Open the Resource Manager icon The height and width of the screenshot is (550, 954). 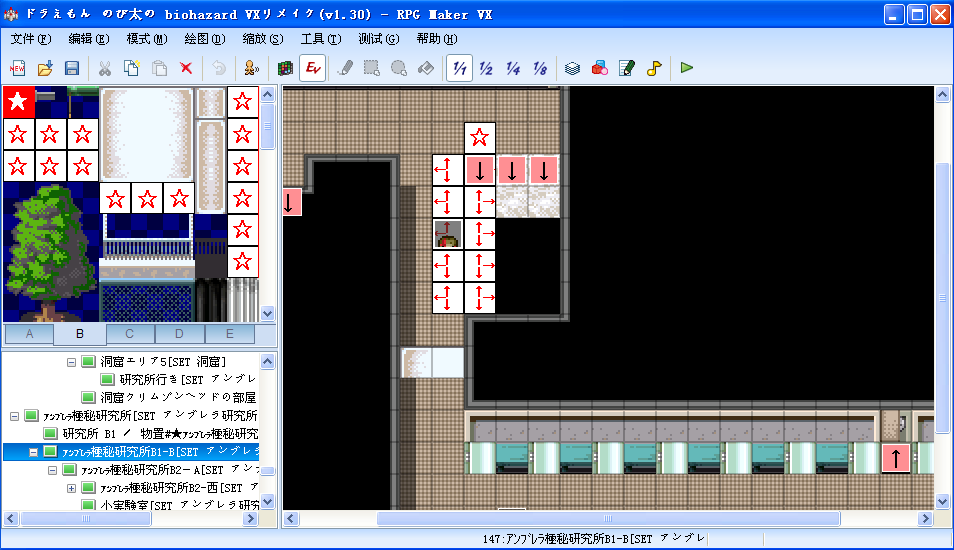pyautogui.click(x=599, y=68)
